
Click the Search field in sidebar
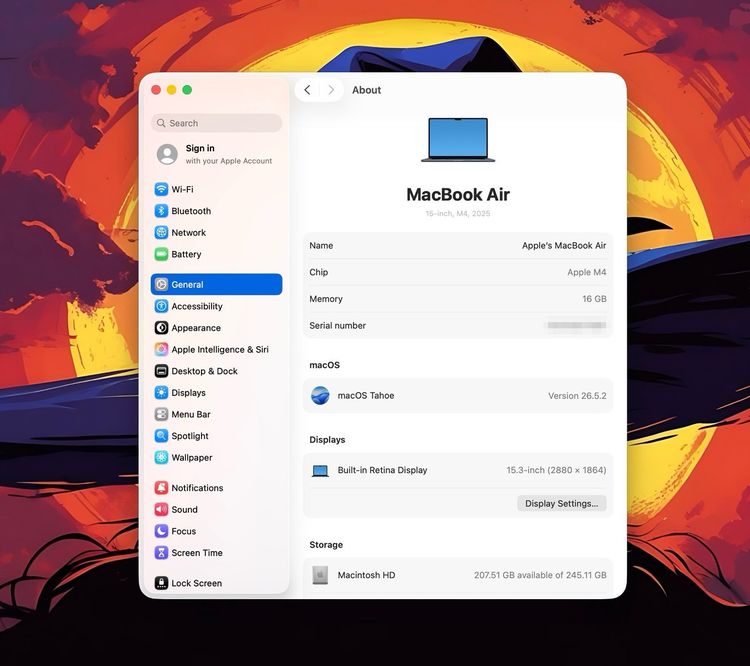click(x=216, y=123)
